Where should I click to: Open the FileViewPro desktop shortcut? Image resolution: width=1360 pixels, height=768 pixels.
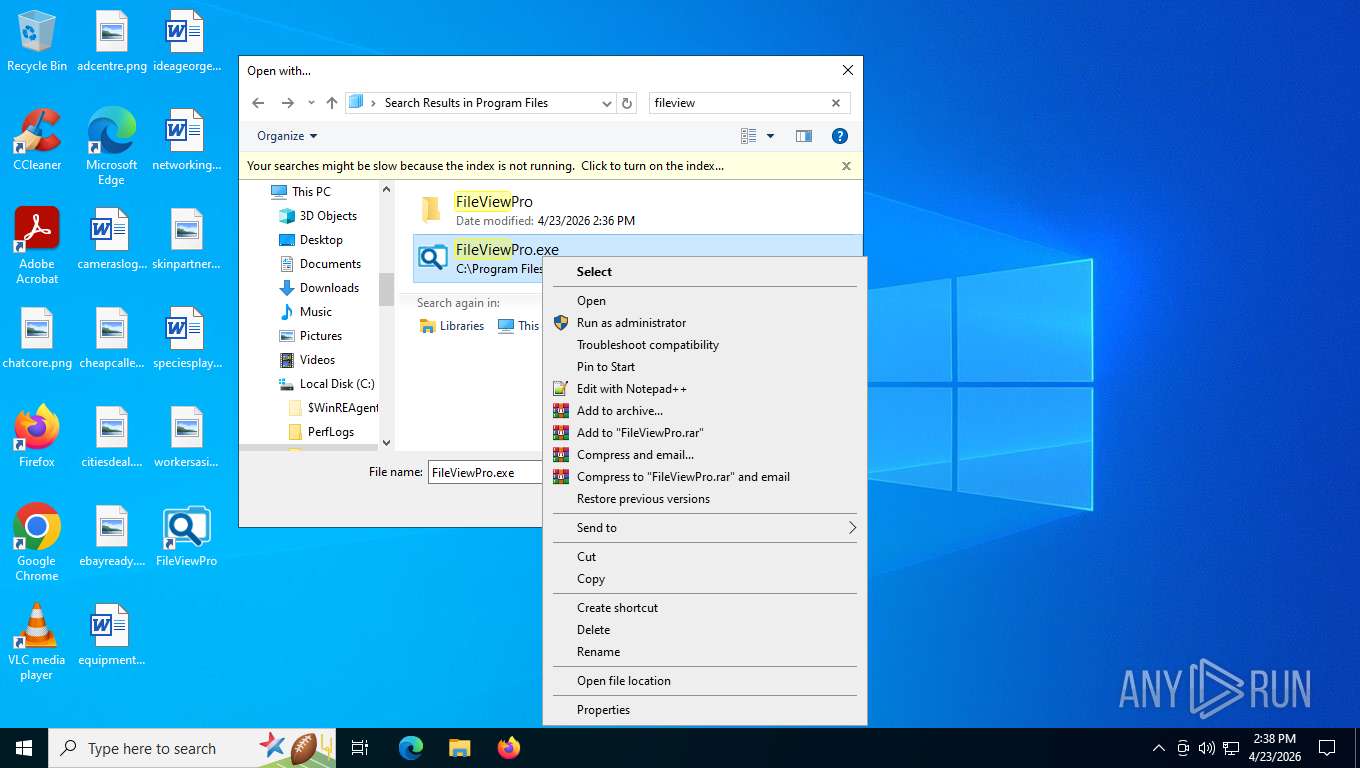click(186, 536)
